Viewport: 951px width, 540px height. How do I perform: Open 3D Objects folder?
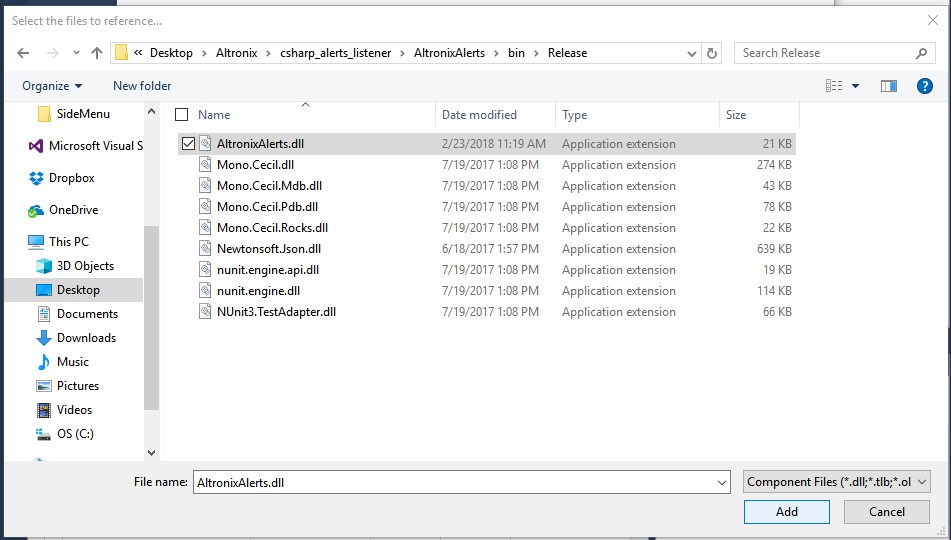click(x=75, y=266)
